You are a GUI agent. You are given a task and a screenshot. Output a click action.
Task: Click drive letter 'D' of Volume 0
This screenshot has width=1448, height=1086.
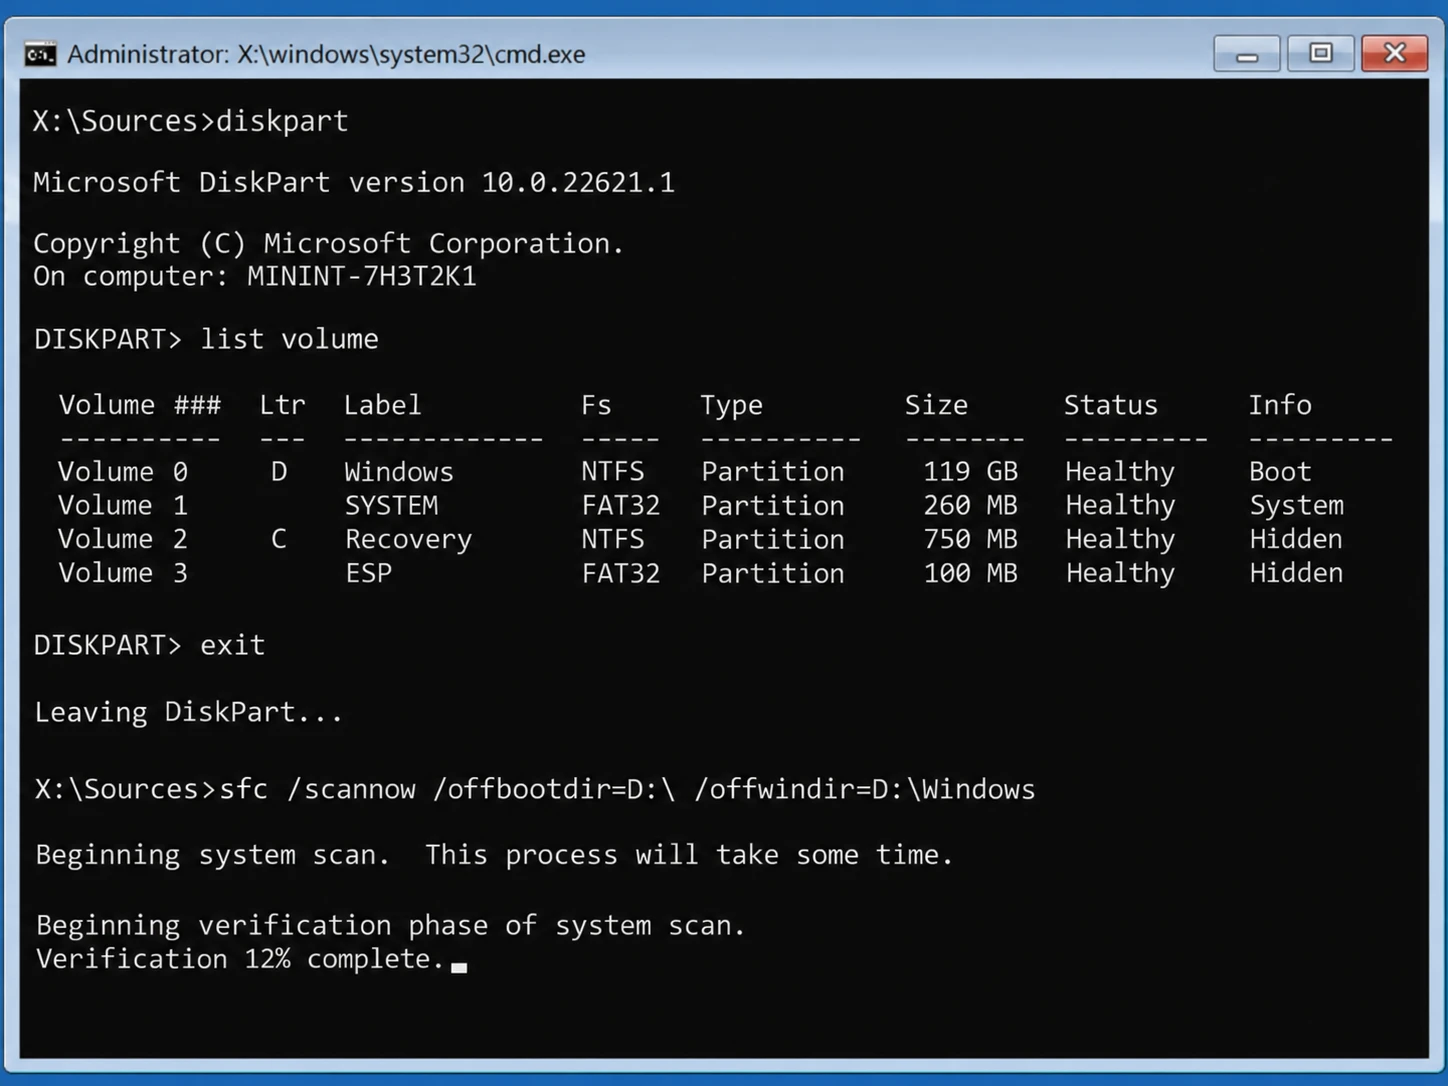[279, 471]
